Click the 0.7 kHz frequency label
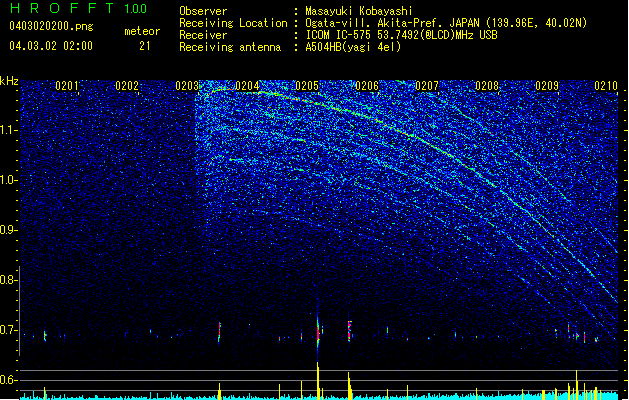This screenshot has height=400, width=629. (9, 330)
